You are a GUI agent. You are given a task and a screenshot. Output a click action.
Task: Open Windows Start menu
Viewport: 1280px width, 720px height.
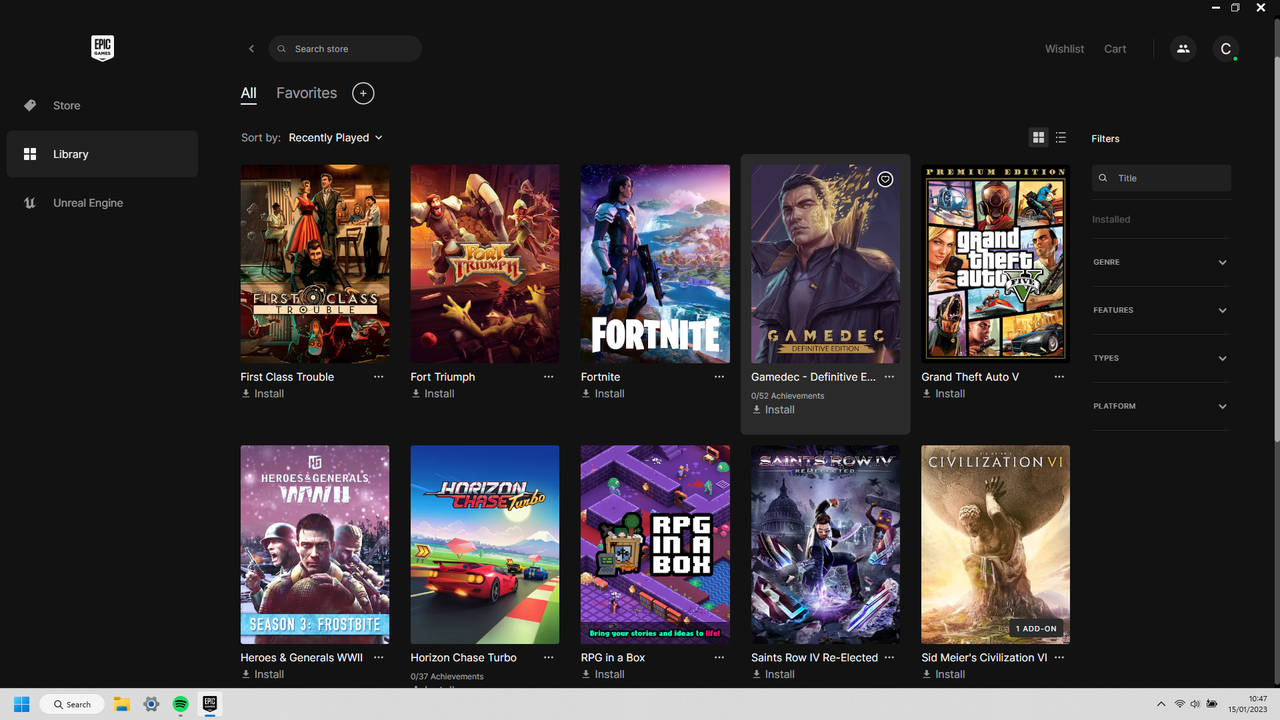[22, 704]
